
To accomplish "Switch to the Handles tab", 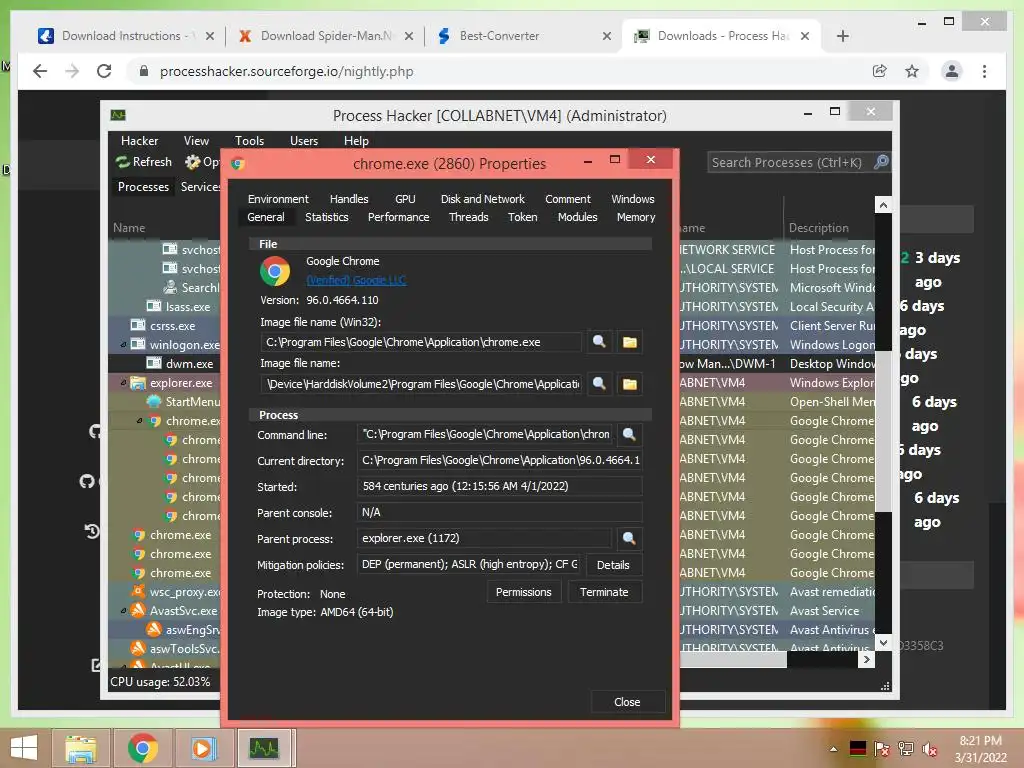I will pyautogui.click(x=349, y=199).
